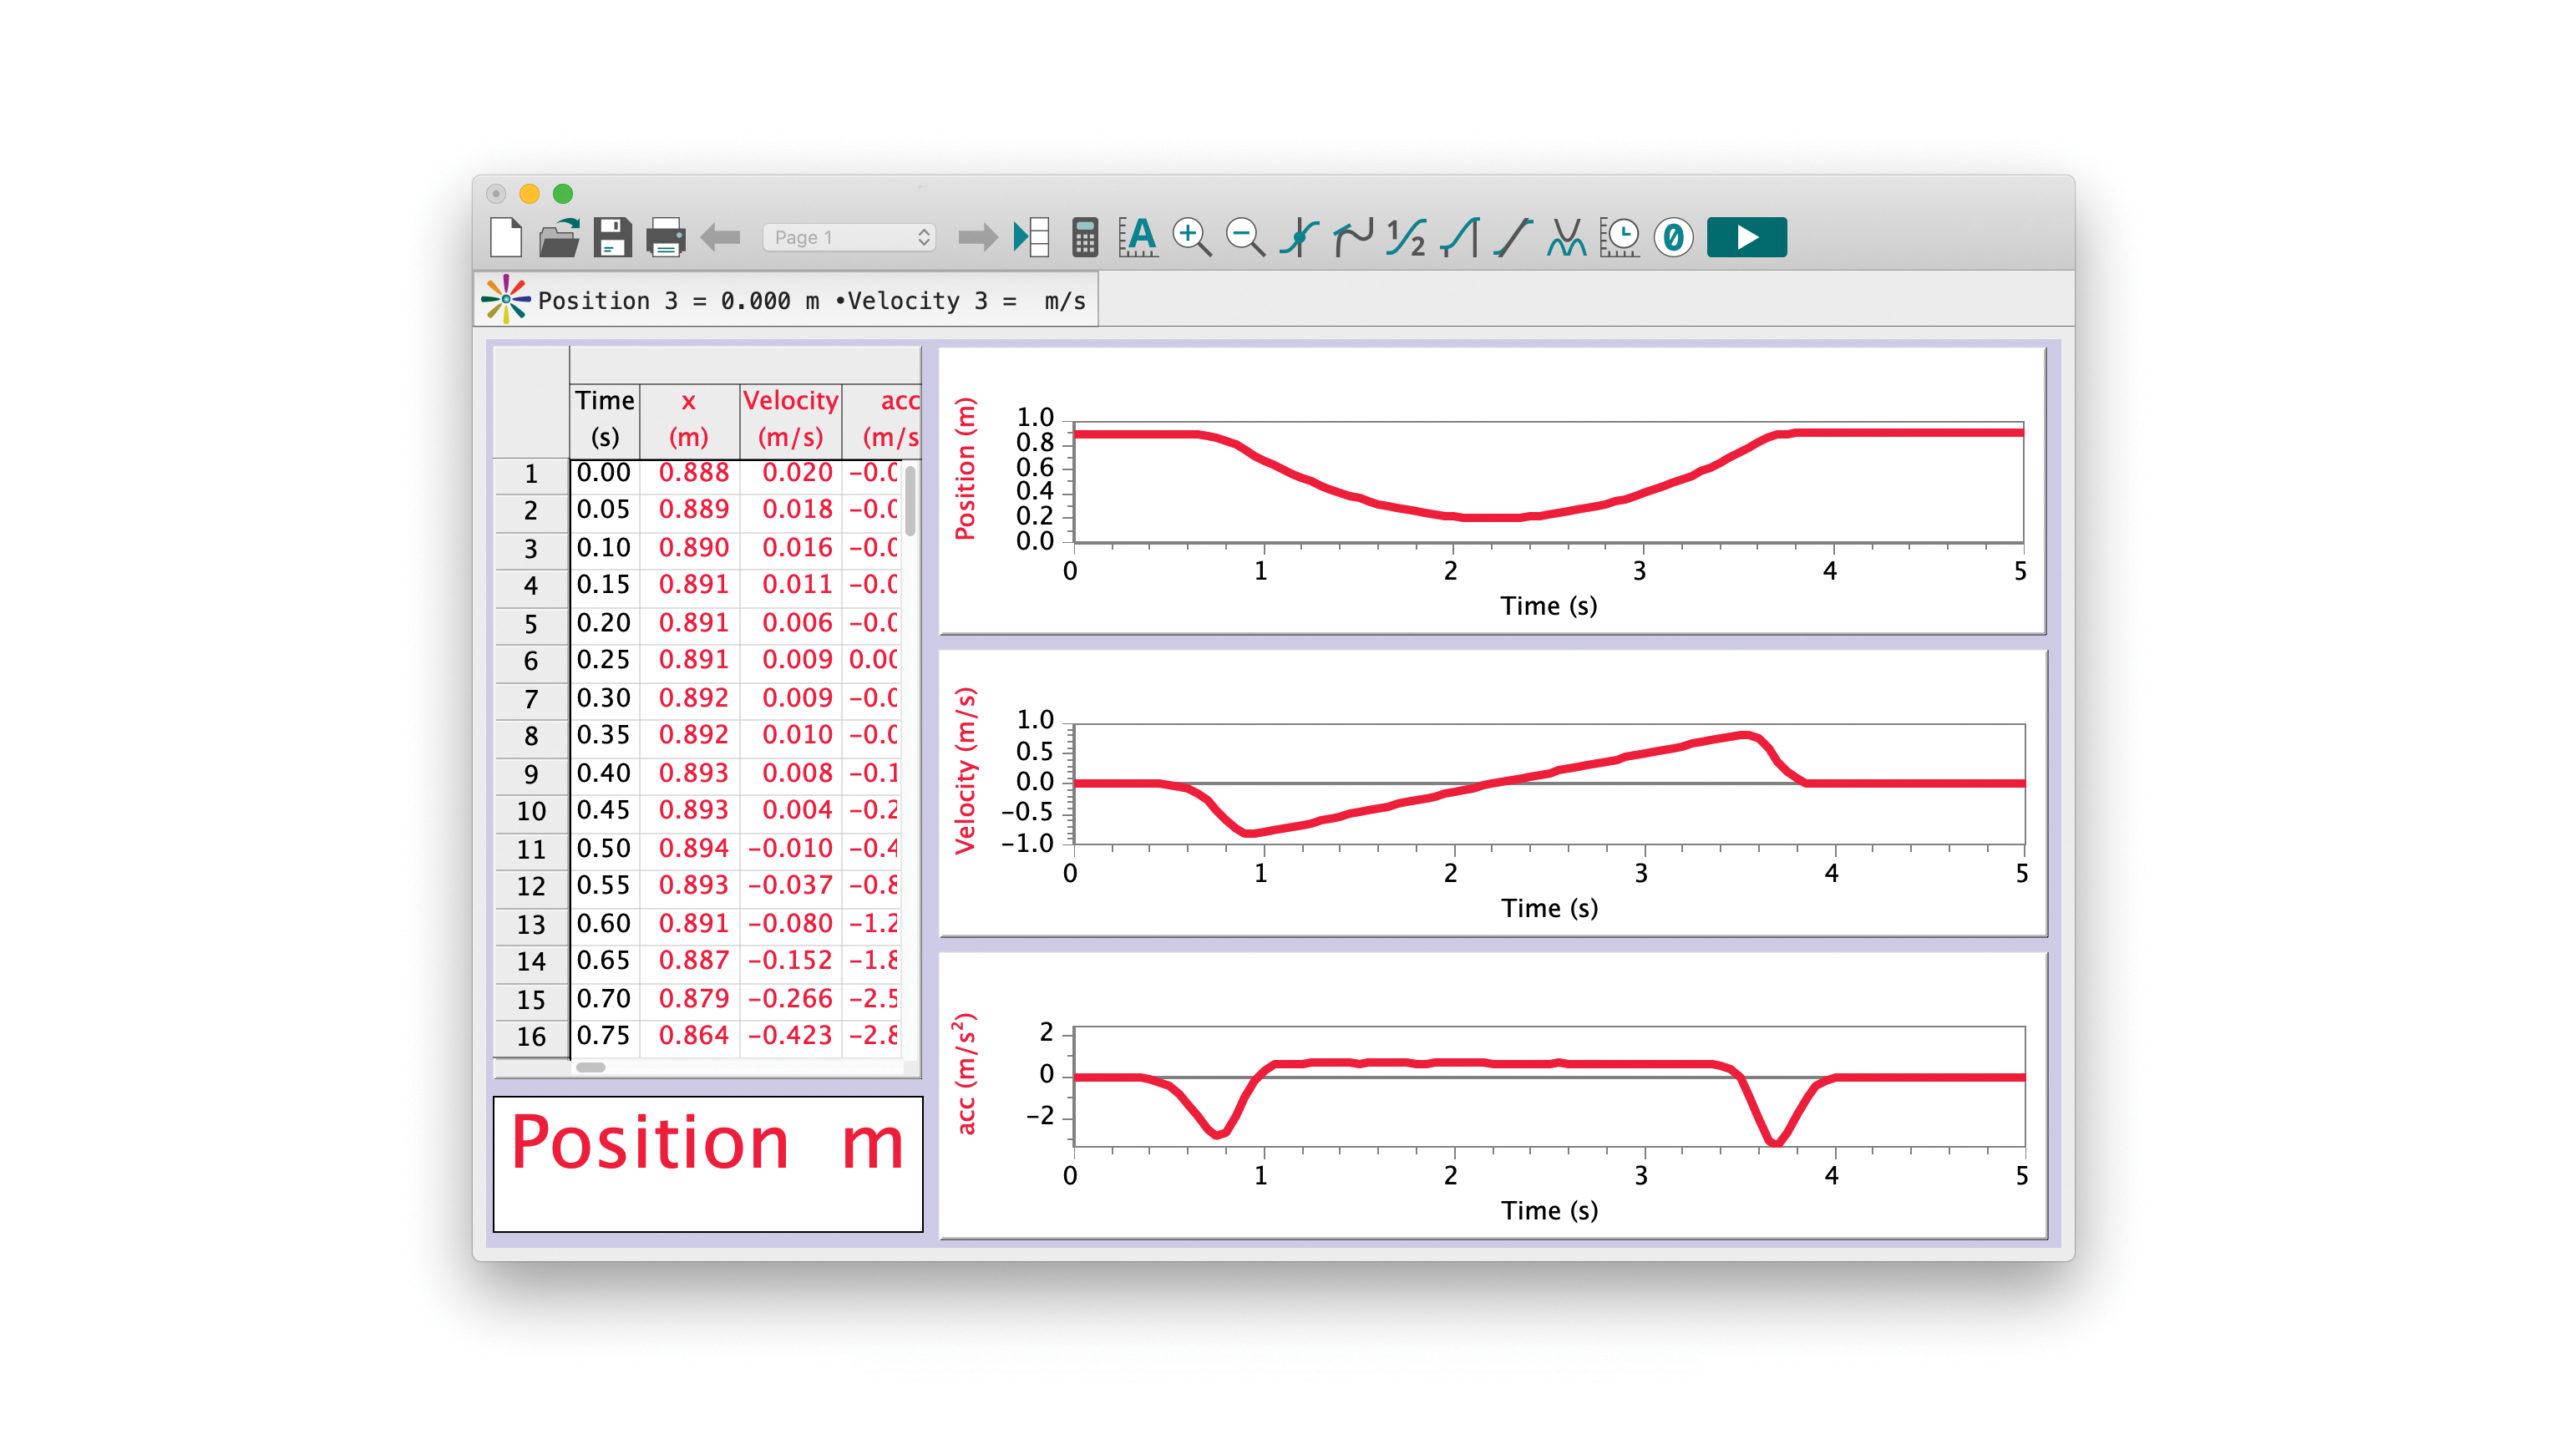Open the Page 1 dropdown selector
The image size is (2560, 1440).
pos(849,238)
